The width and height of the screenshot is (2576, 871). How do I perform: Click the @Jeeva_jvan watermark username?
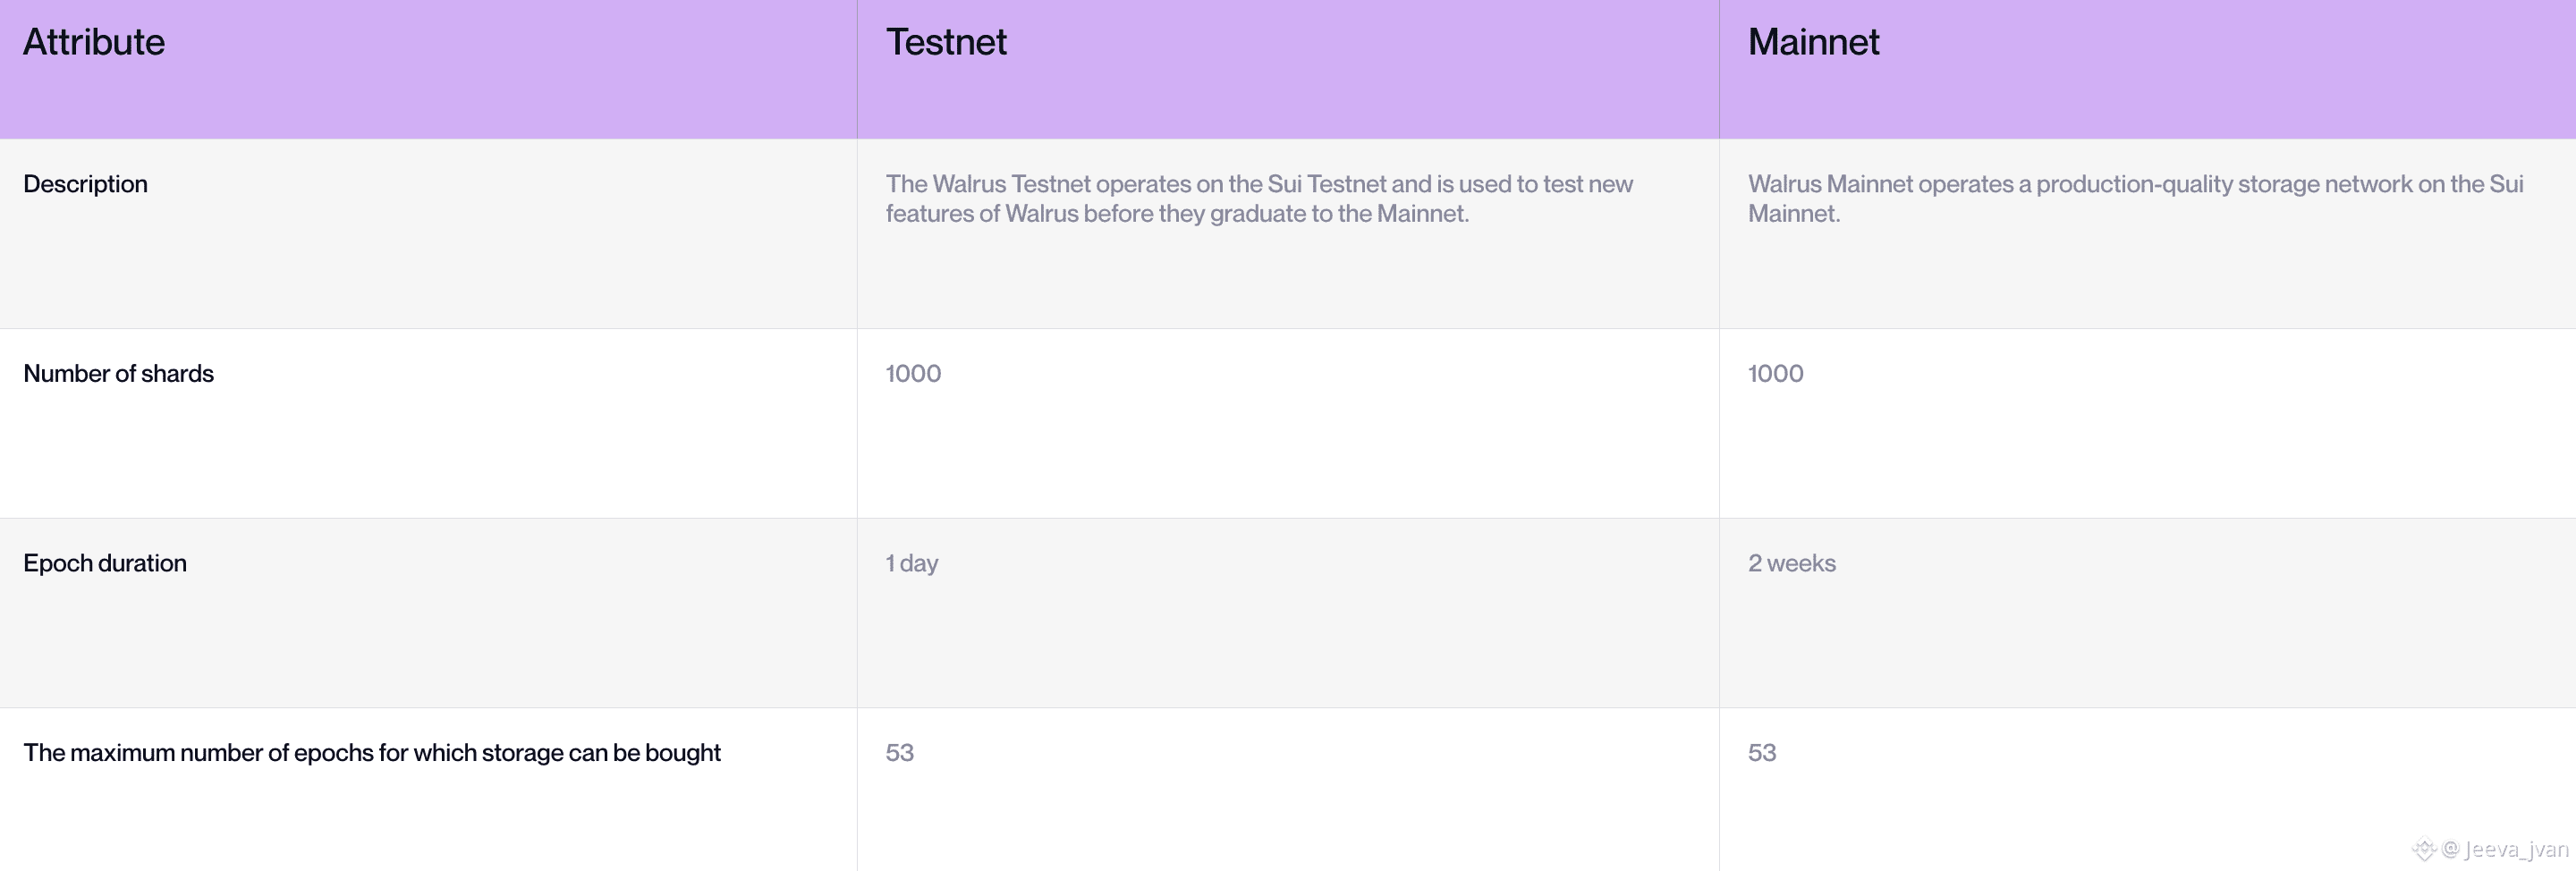(2505, 850)
